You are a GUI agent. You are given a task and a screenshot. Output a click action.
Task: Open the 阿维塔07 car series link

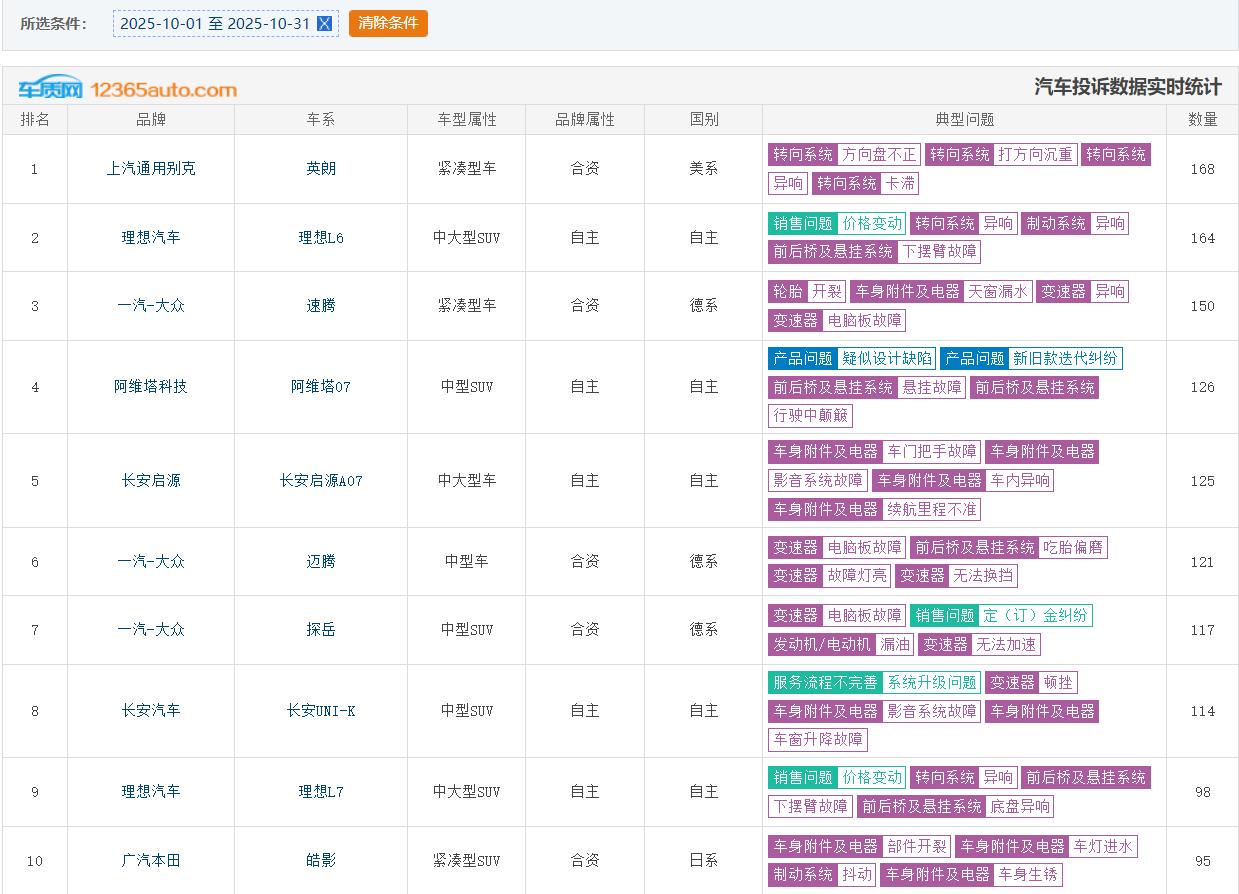321,387
